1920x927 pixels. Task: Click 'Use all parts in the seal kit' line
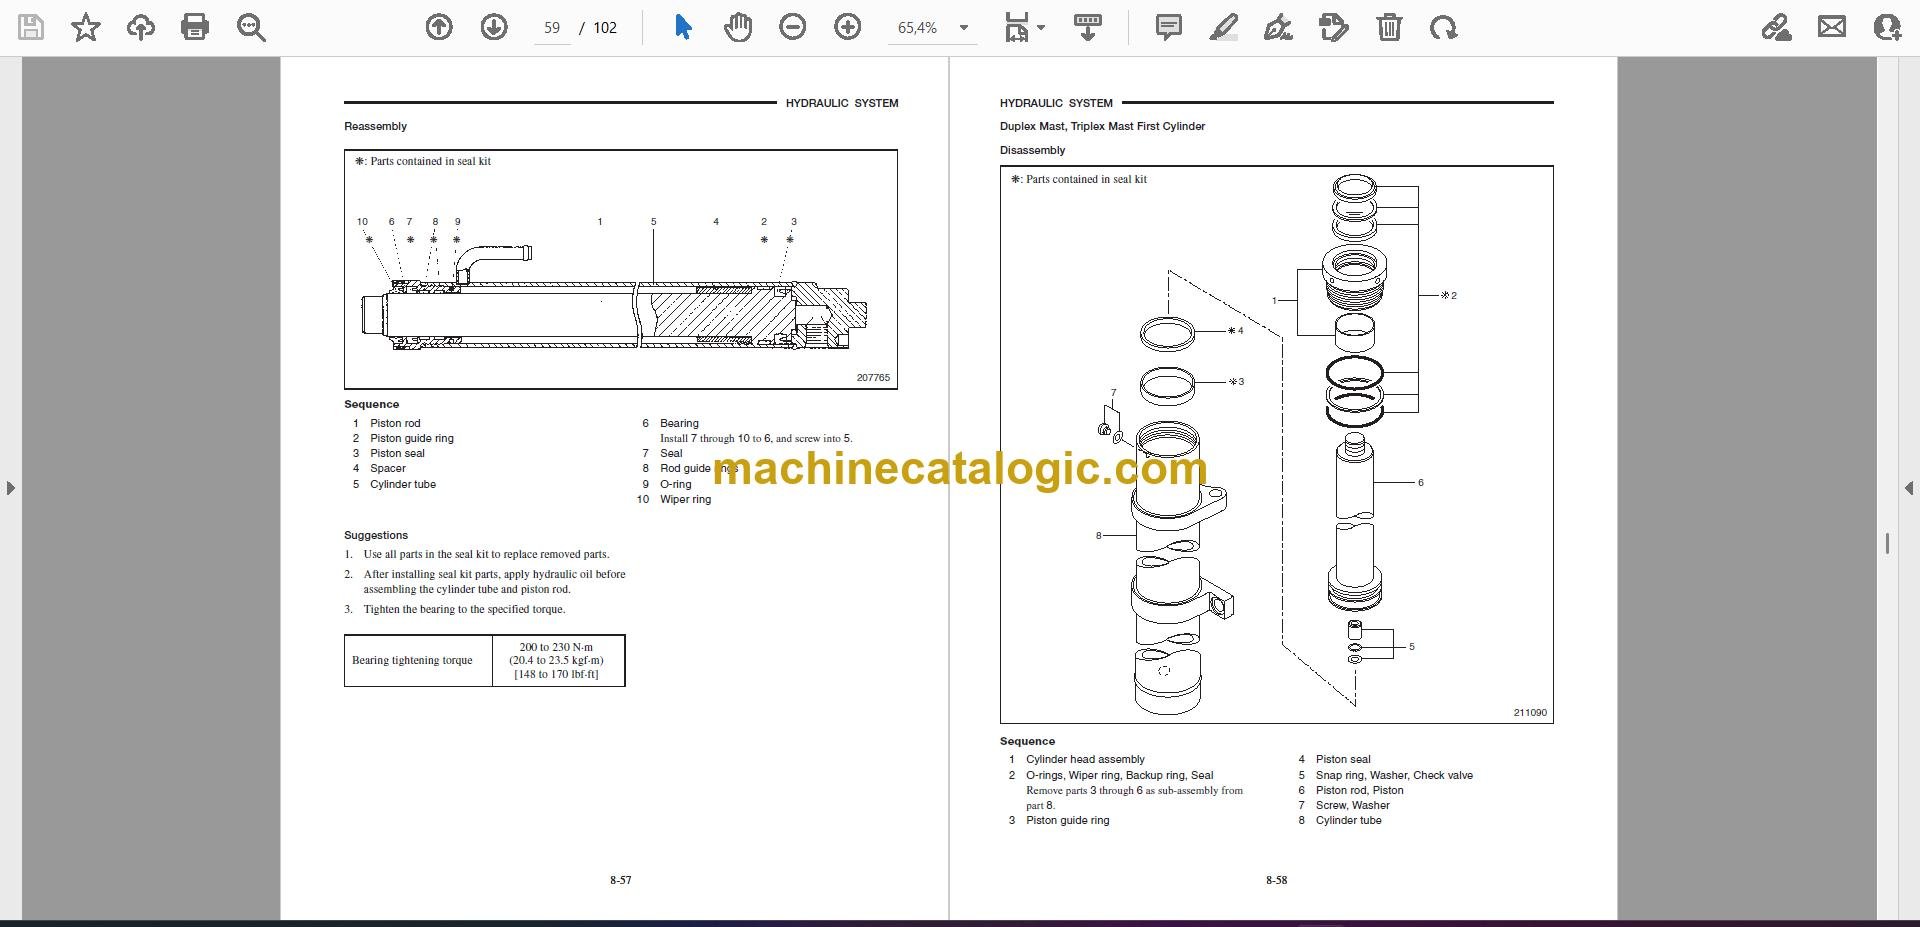pos(486,554)
